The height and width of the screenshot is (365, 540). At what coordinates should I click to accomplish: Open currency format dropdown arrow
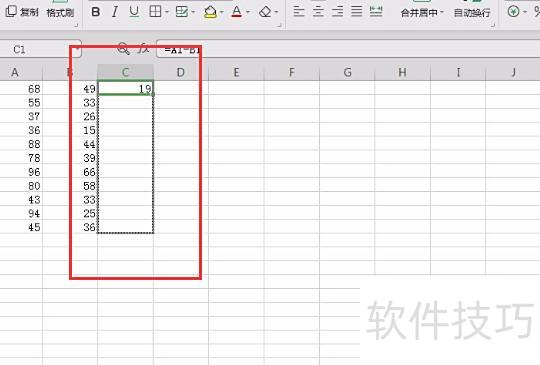525,12
